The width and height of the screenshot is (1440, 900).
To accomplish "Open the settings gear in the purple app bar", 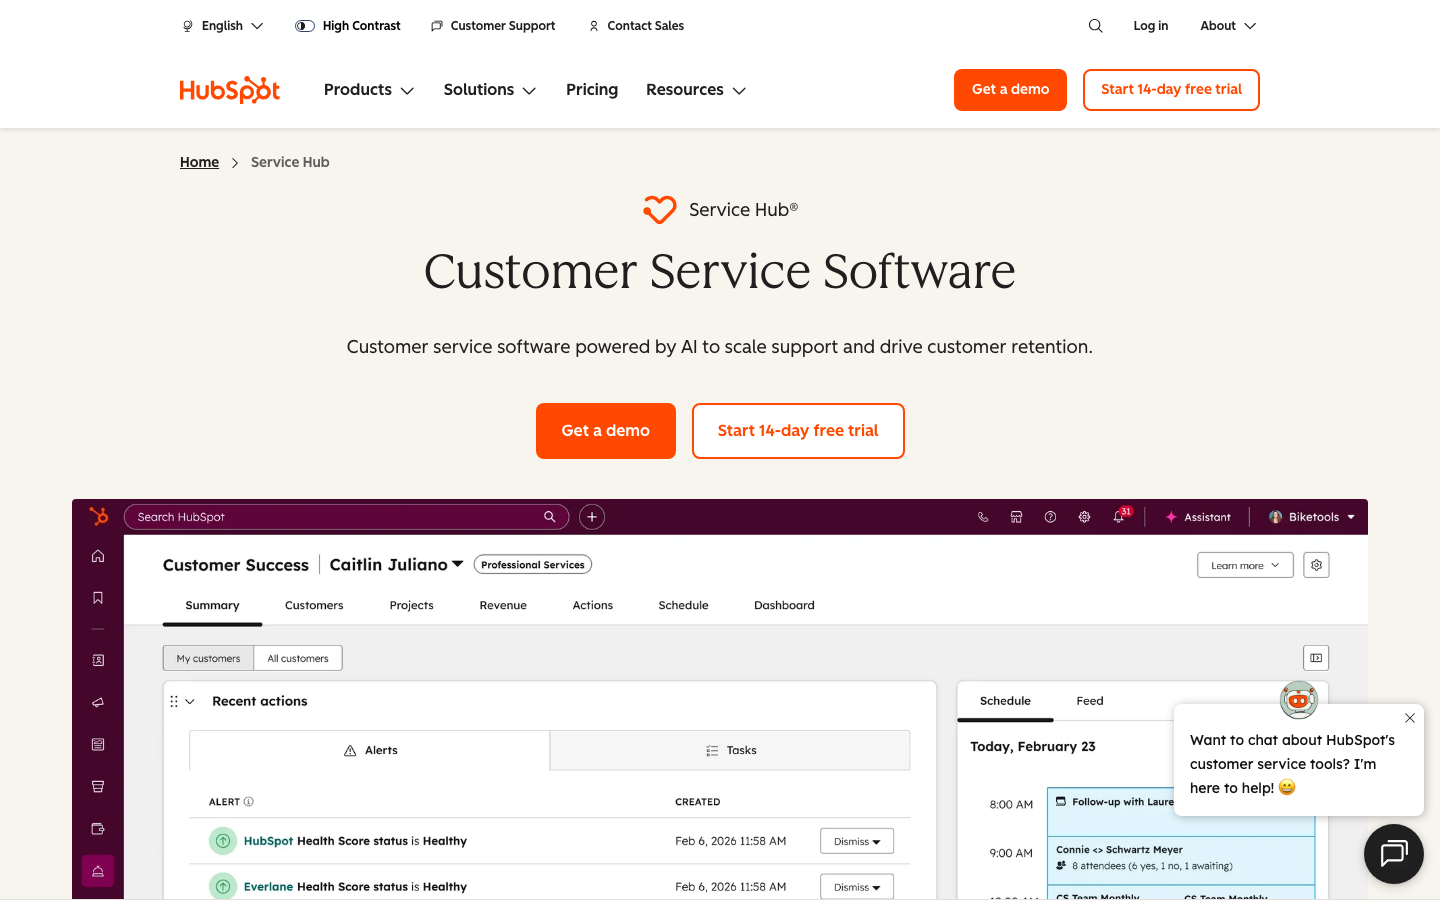I will [1084, 517].
